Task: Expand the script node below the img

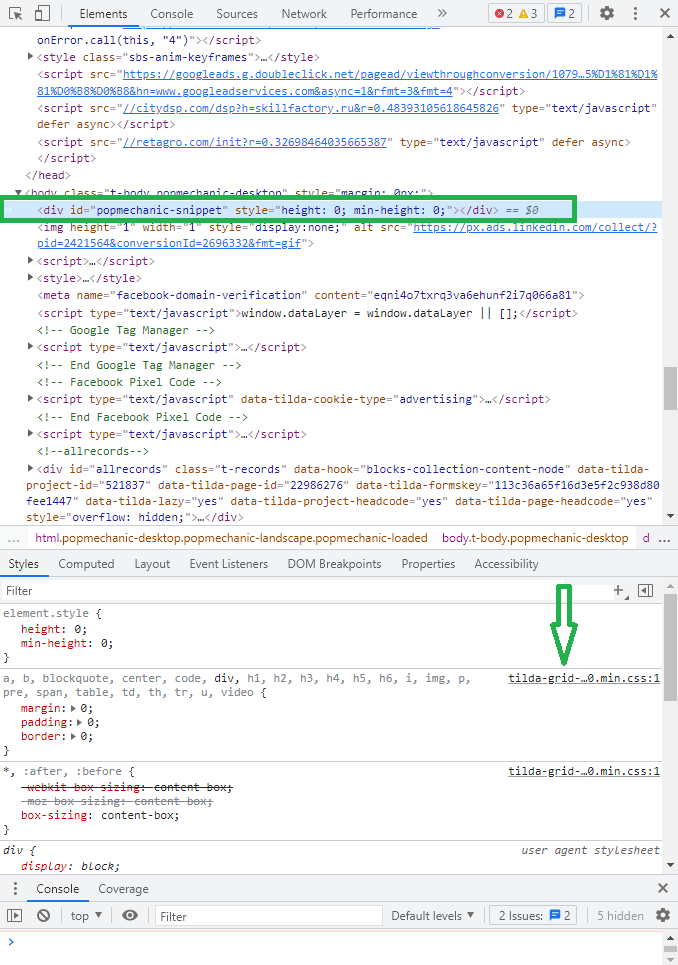Action: (x=30, y=260)
